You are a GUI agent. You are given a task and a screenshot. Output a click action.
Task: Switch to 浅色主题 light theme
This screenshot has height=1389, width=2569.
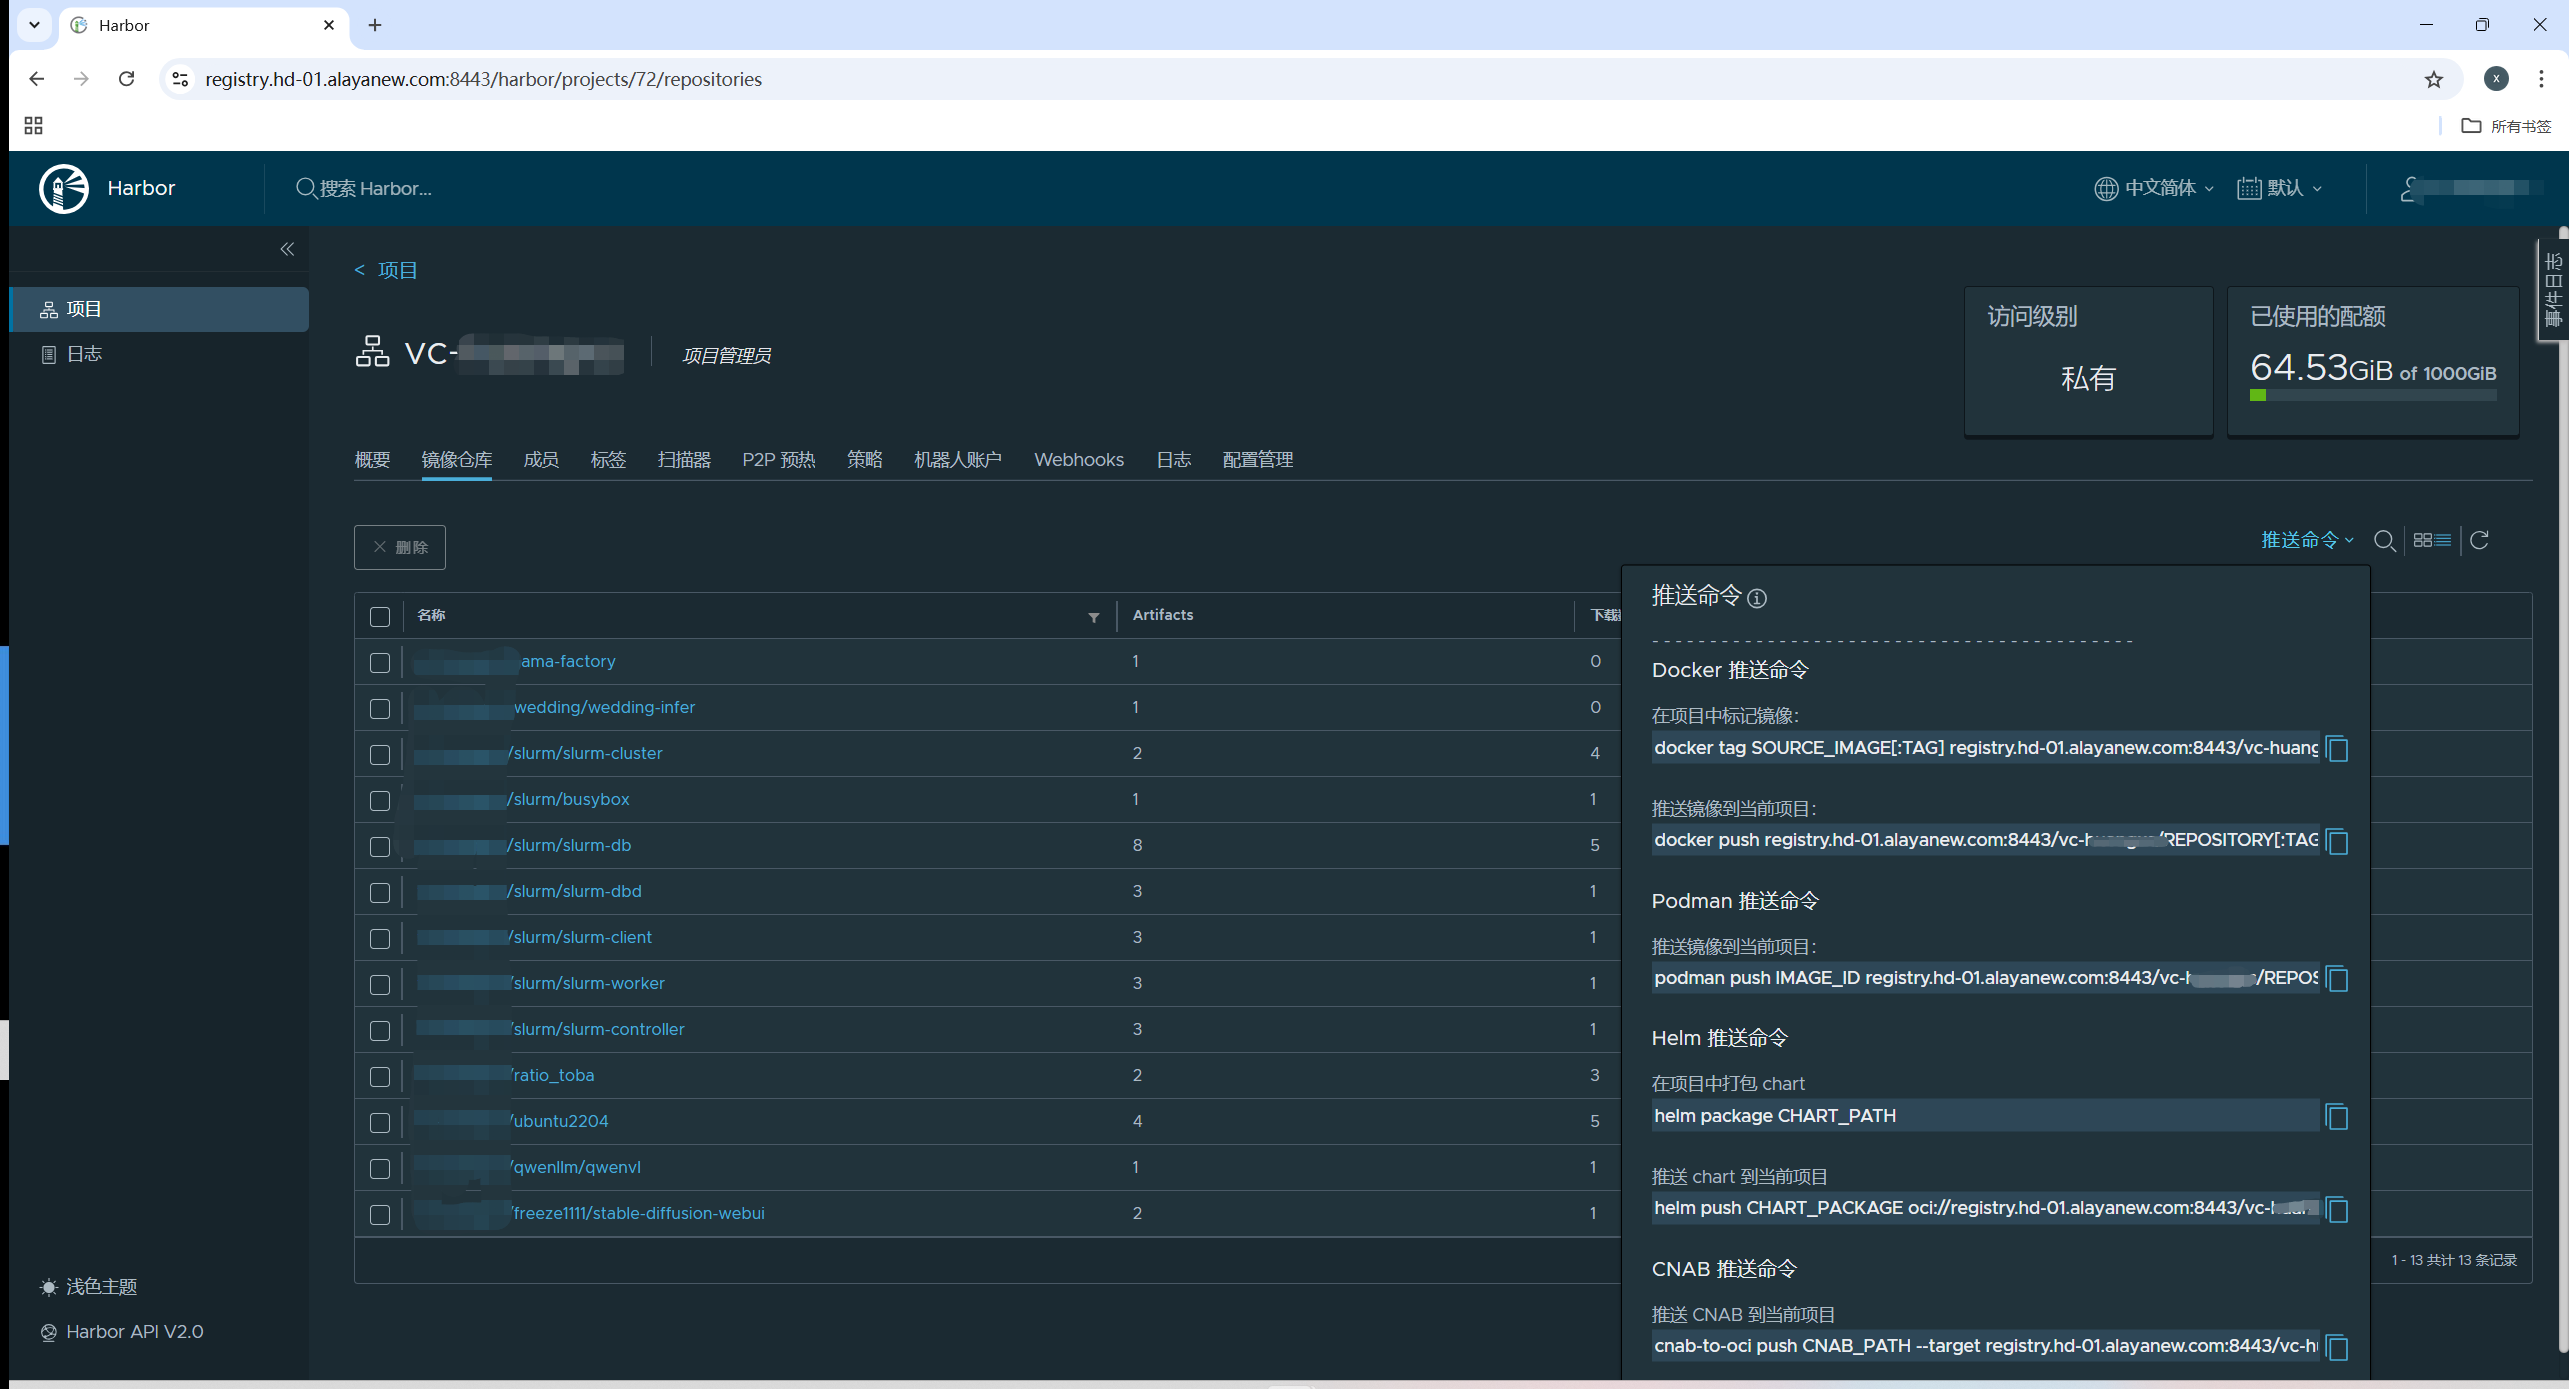point(100,1287)
